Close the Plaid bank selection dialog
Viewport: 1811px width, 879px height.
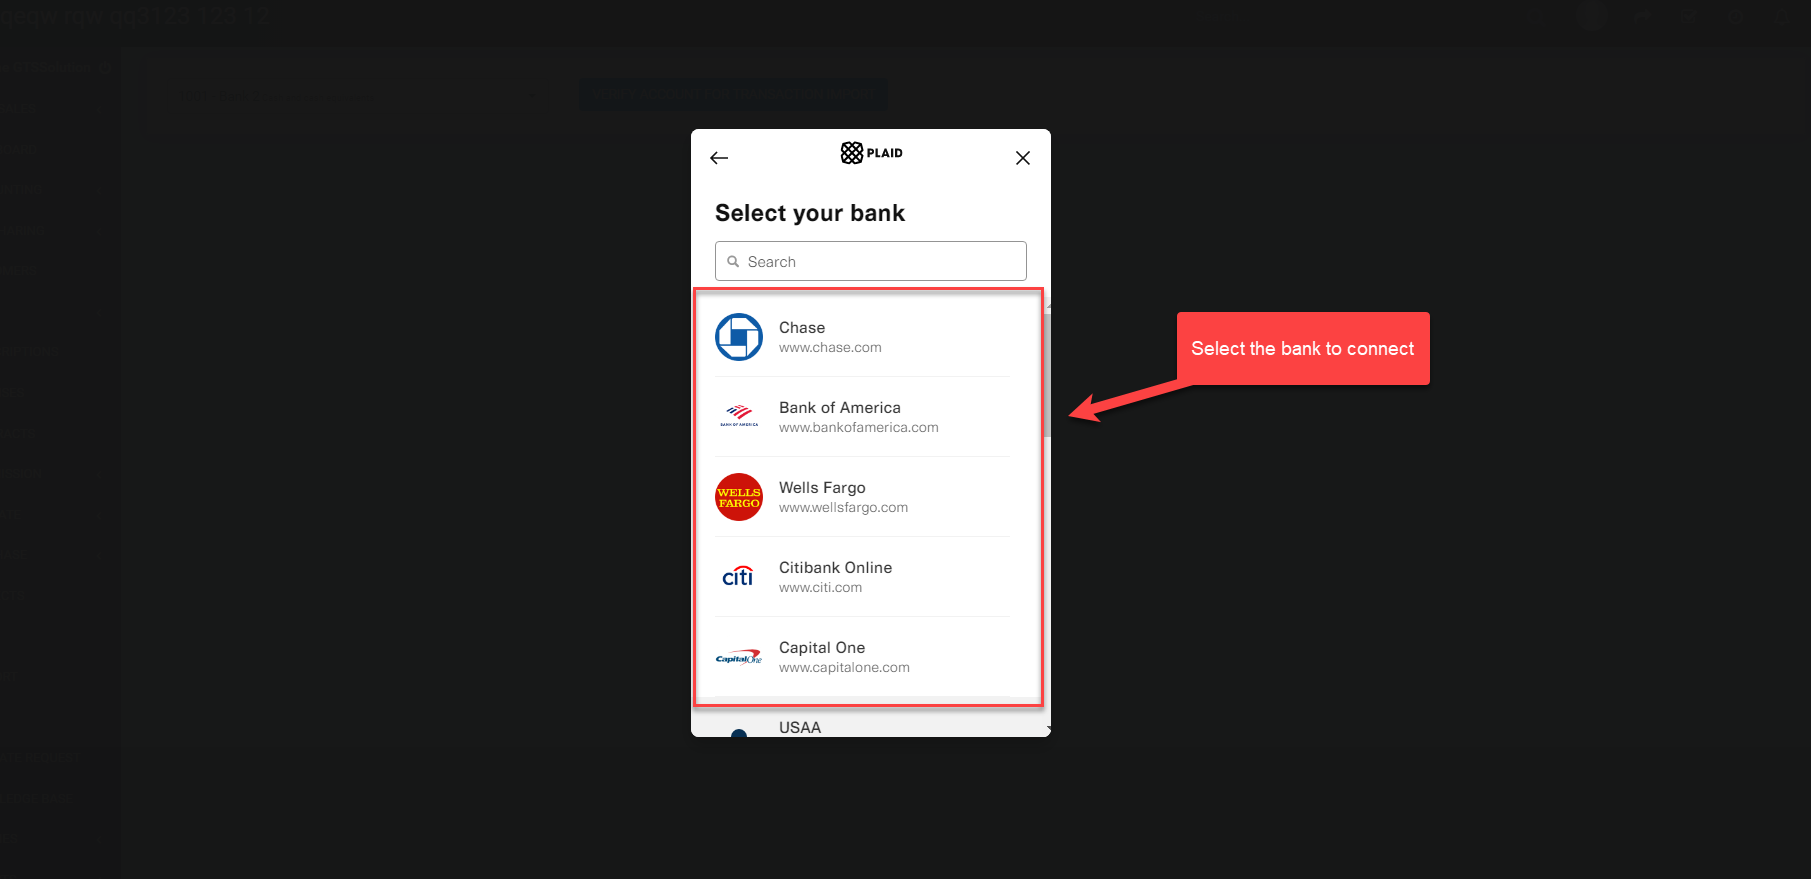[x=1023, y=158]
